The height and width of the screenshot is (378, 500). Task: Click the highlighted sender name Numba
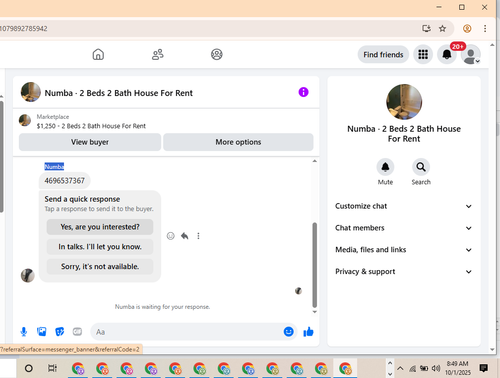(x=54, y=166)
